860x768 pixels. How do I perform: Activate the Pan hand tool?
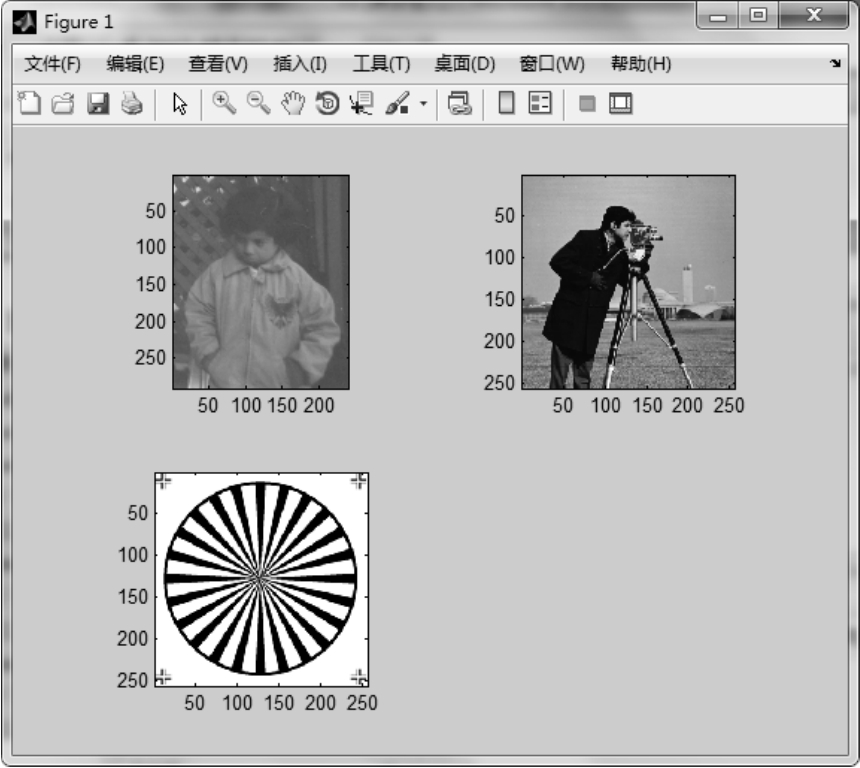(292, 103)
